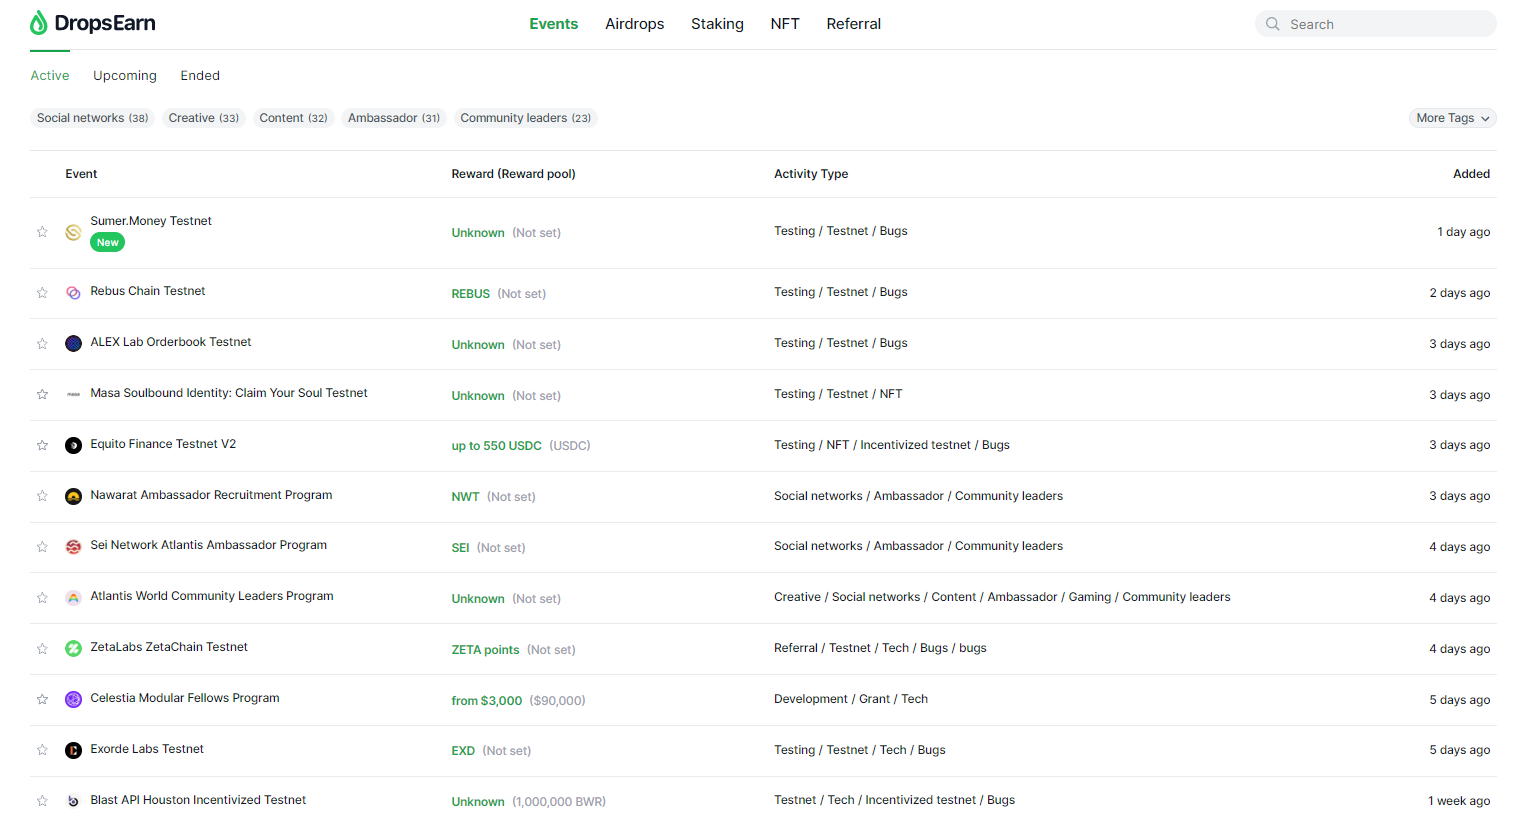Click the New badge on Sumer.Money
The image size is (1540, 825).
pyautogui.click(x=107, y=242)
